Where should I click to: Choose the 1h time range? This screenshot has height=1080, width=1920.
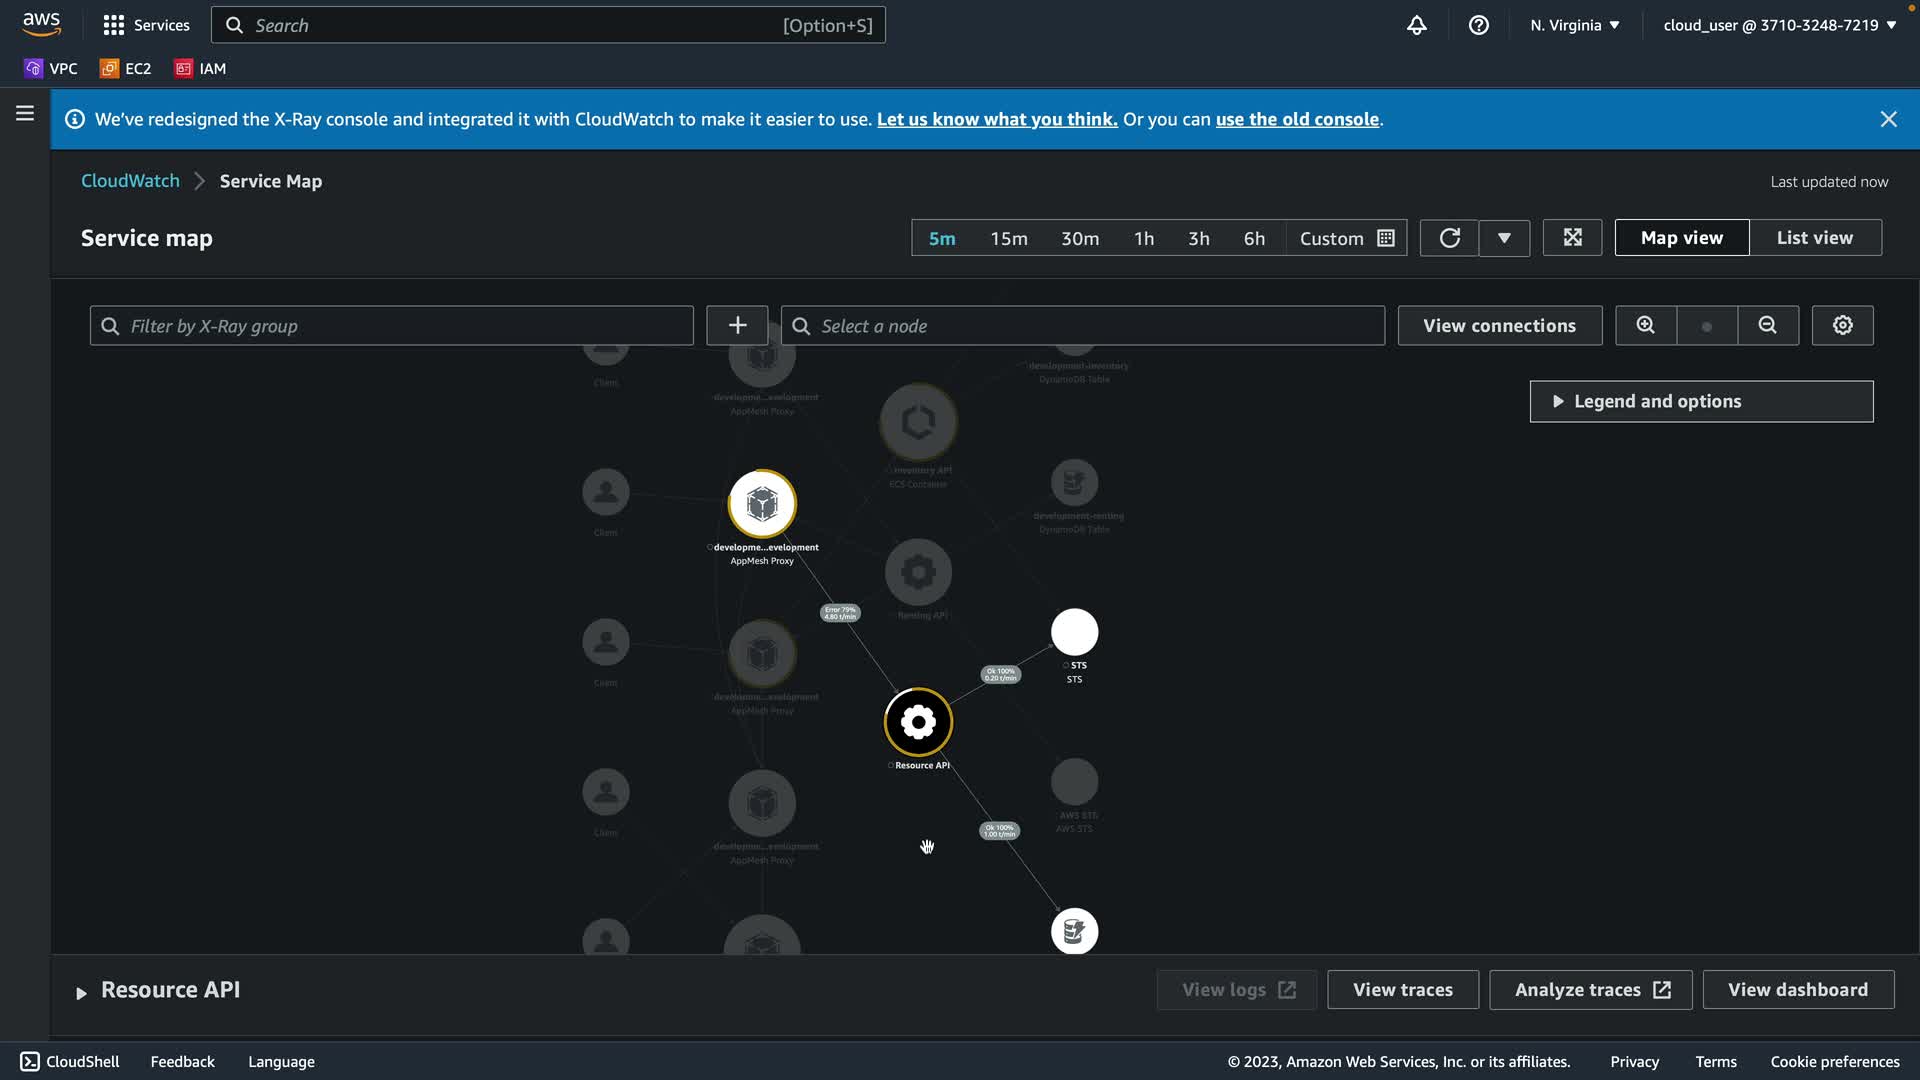click(x=1143, y=239)
